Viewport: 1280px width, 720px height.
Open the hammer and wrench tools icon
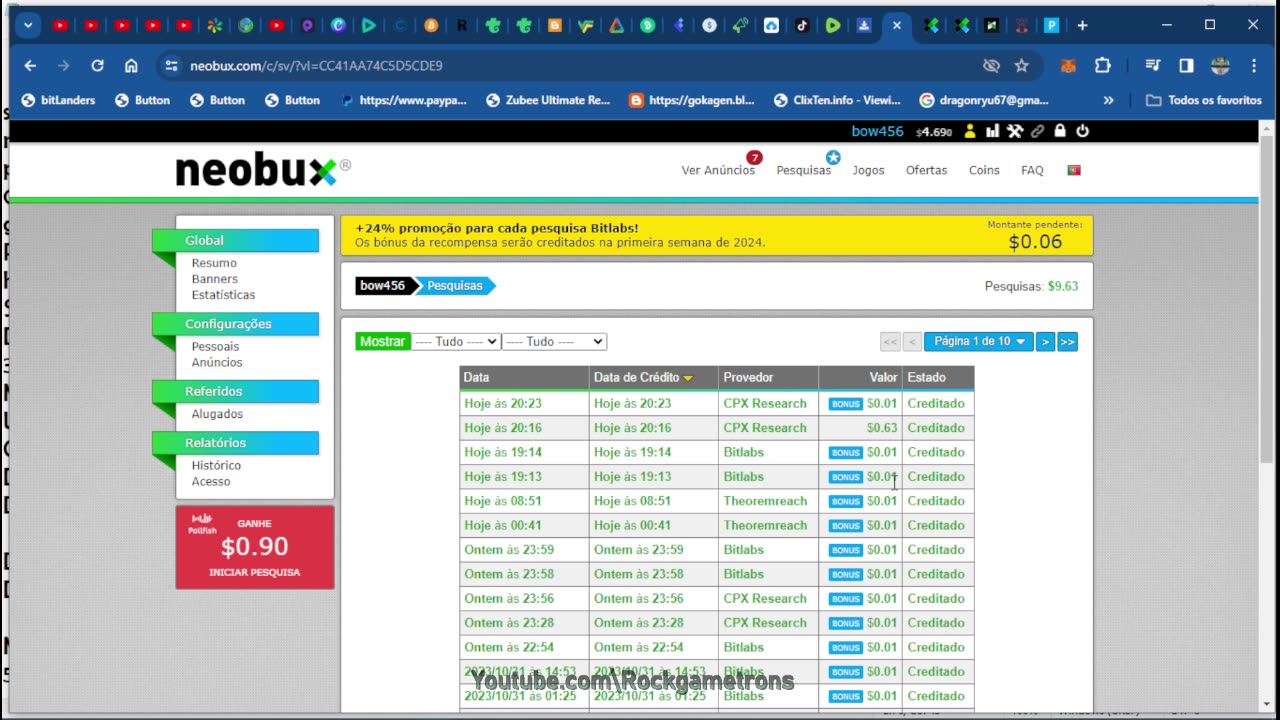(1015, 131)
